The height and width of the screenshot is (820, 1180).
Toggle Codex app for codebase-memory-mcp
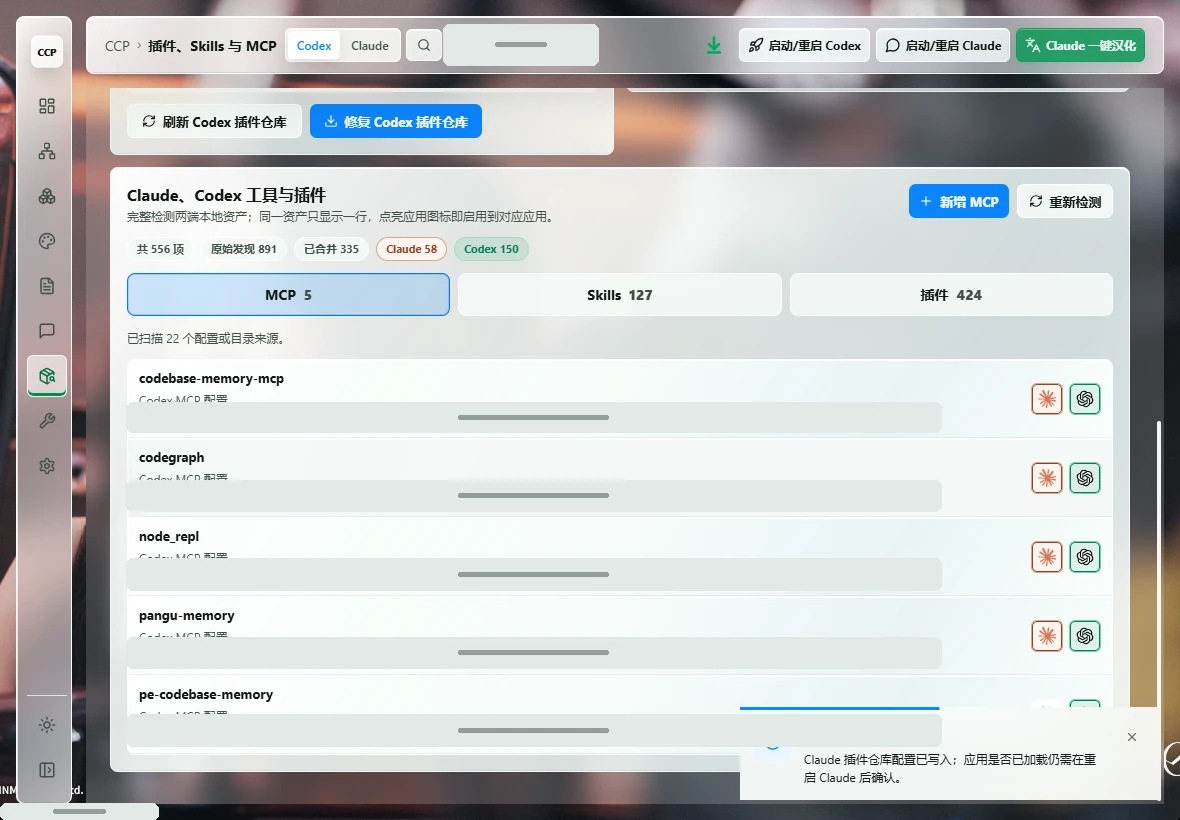coord(1084,399)
